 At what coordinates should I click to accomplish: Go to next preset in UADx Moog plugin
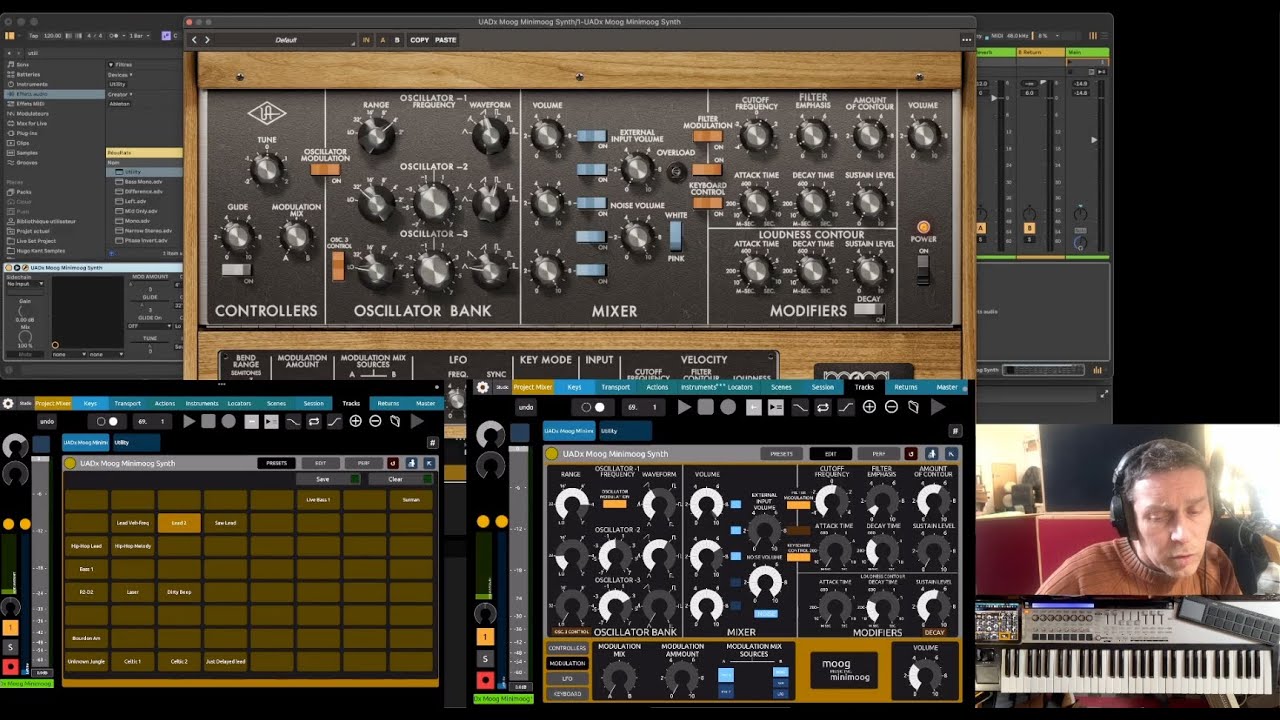(207, 40)
